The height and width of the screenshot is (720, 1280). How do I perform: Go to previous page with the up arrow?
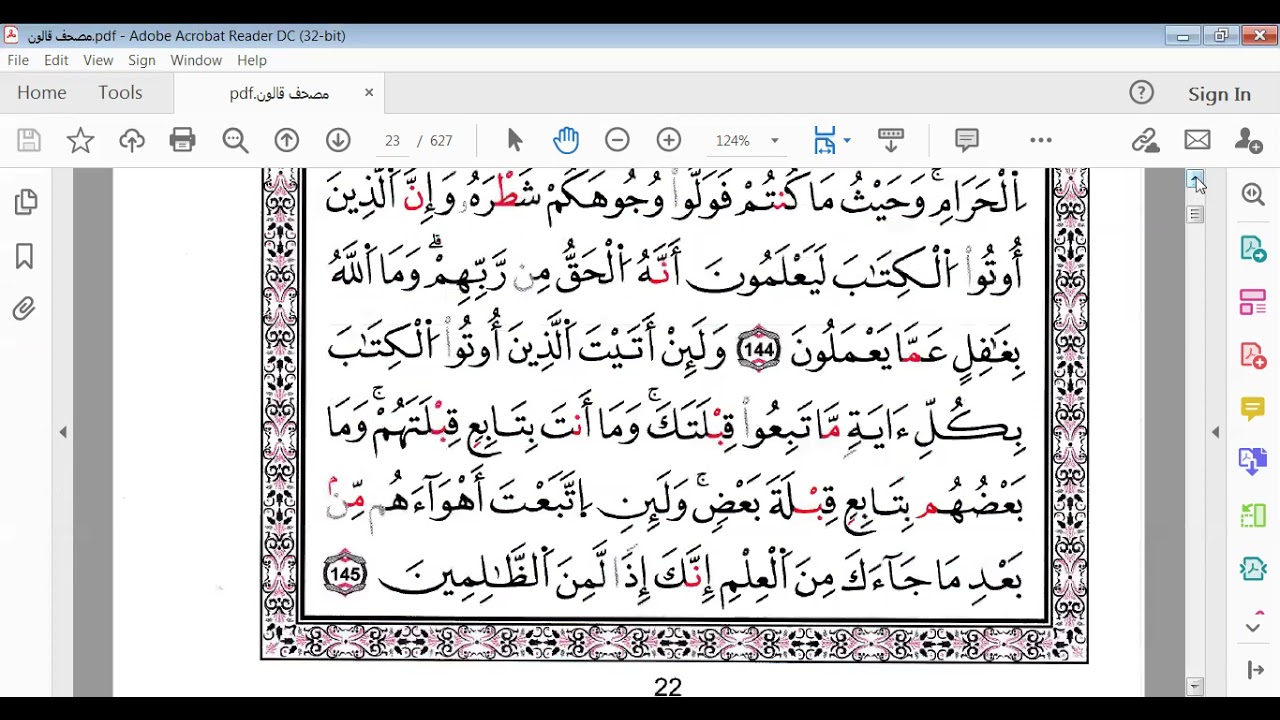pyautogui.click(x=287, y=140)
